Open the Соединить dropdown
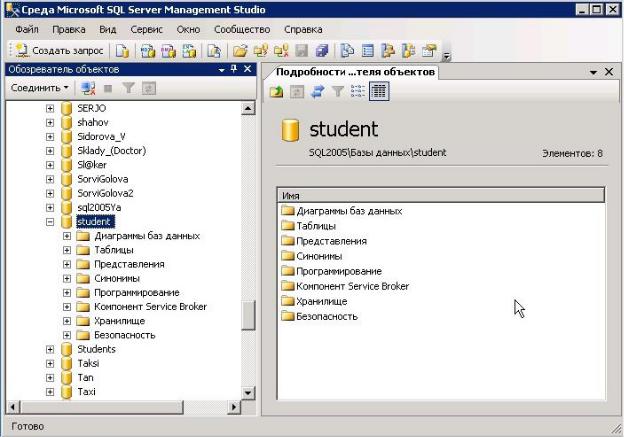 pyautogui.click(x=39, y=88)
